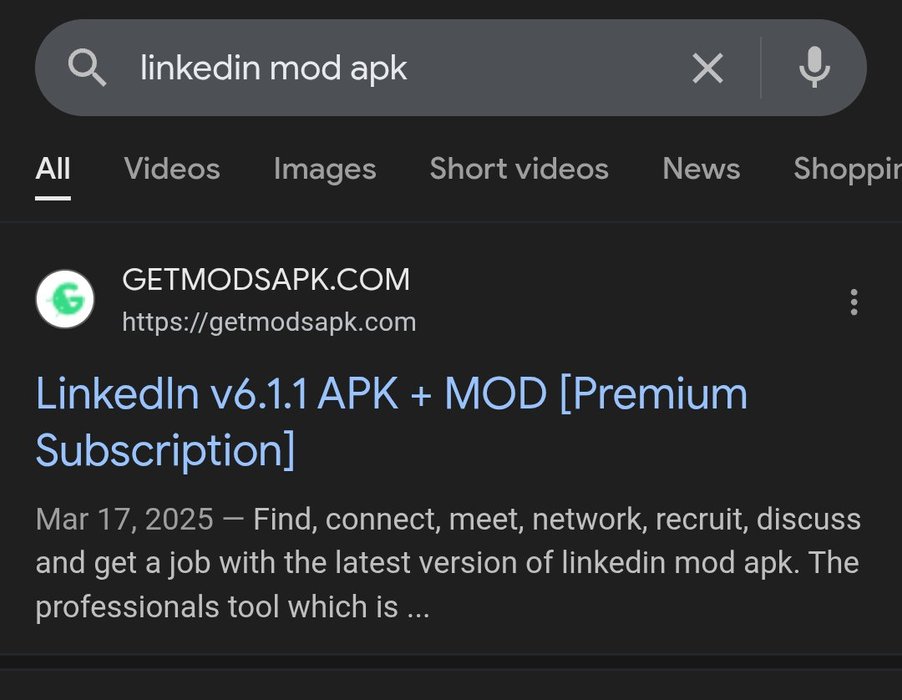Viewport: 902px width, 700px height.
Task: Go to the News tab
Action: (701, 169)
